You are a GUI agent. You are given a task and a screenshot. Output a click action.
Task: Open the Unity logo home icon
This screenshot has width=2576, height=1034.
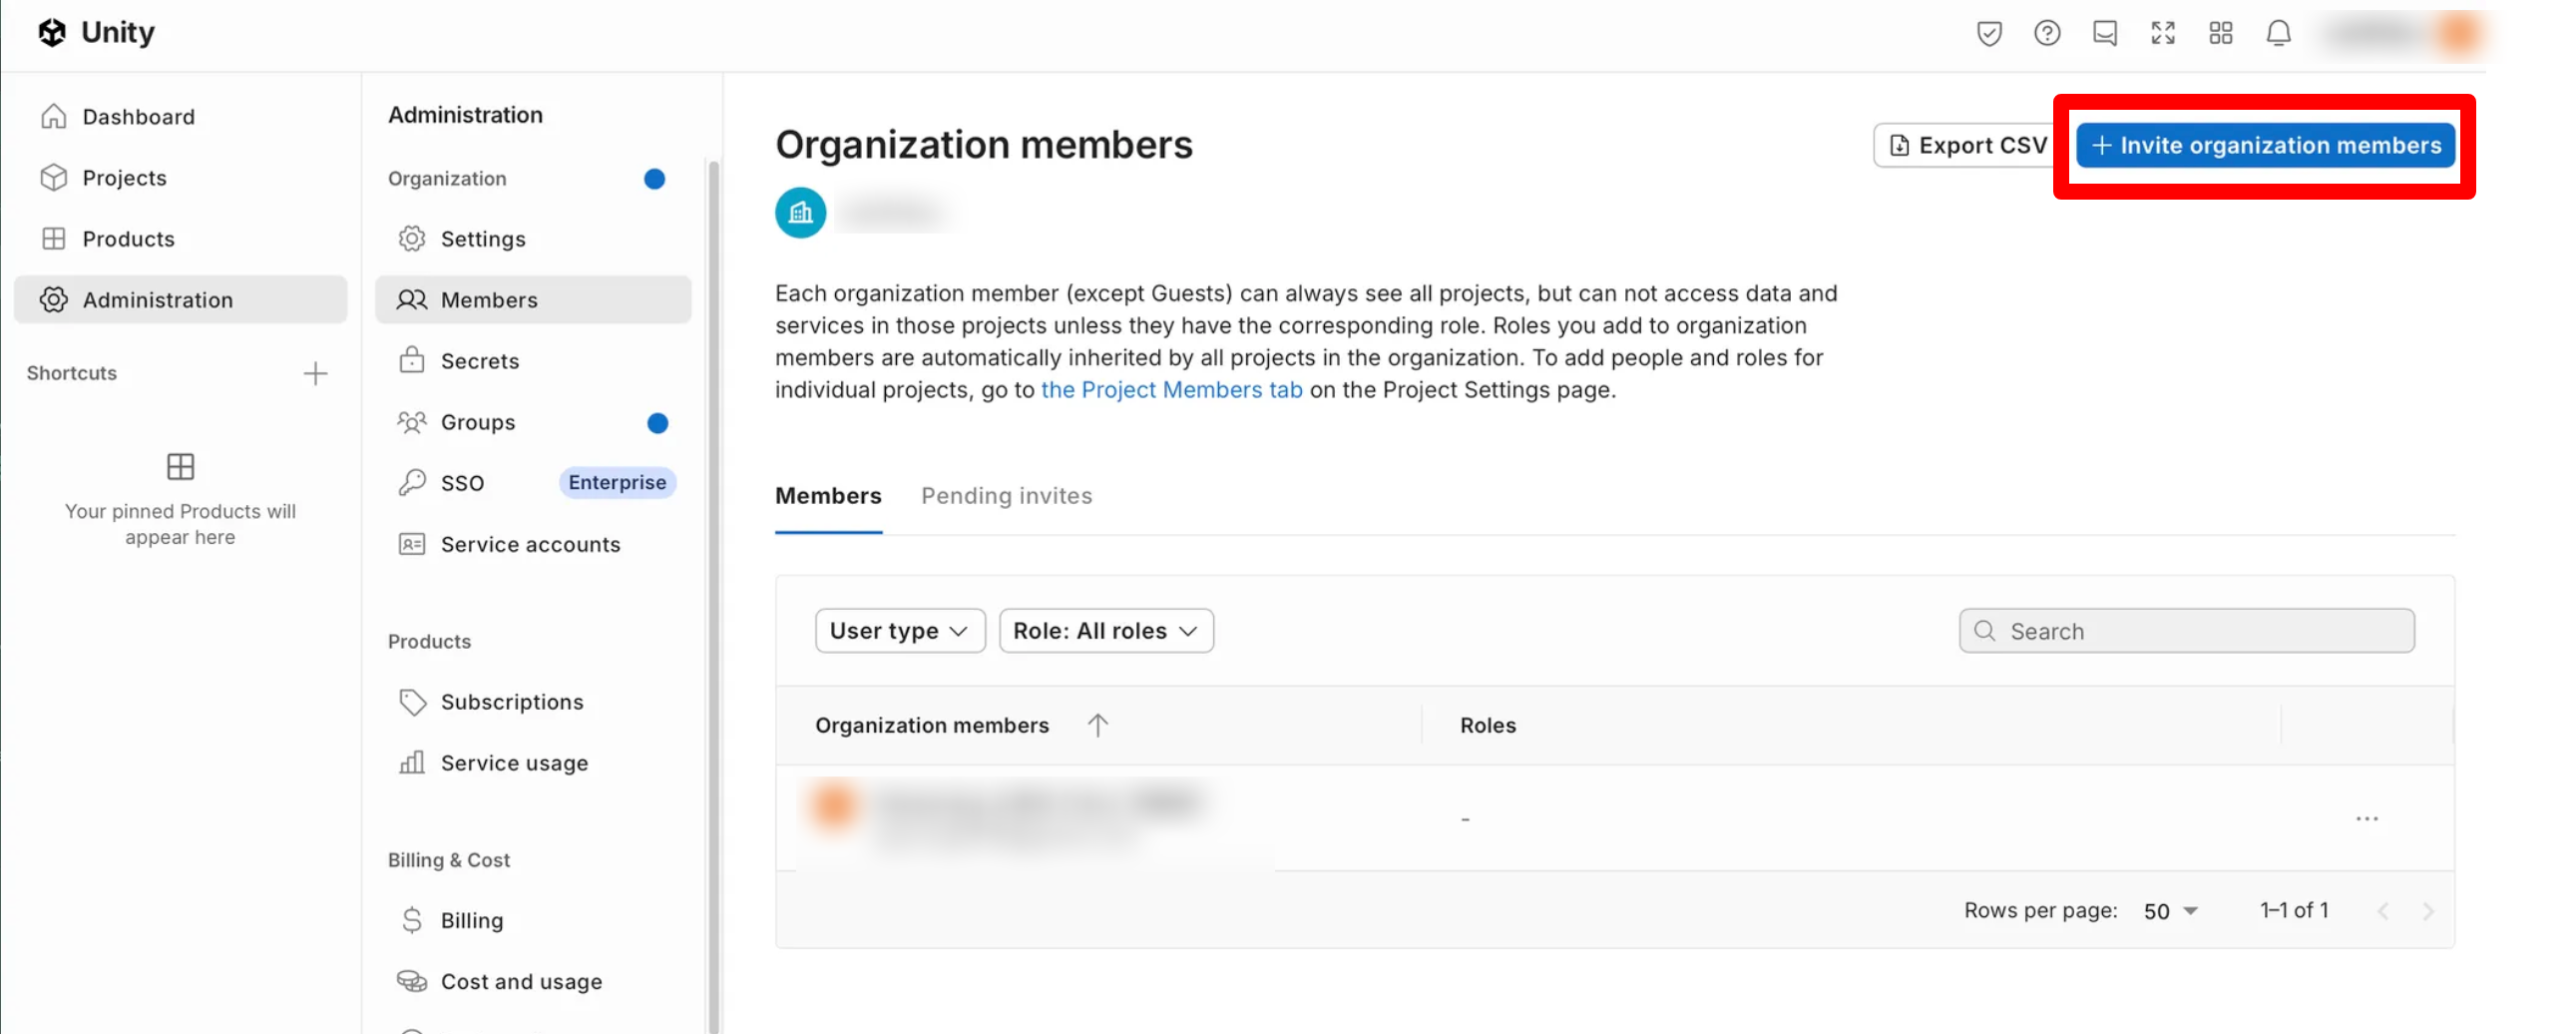[x=53, y=31]
